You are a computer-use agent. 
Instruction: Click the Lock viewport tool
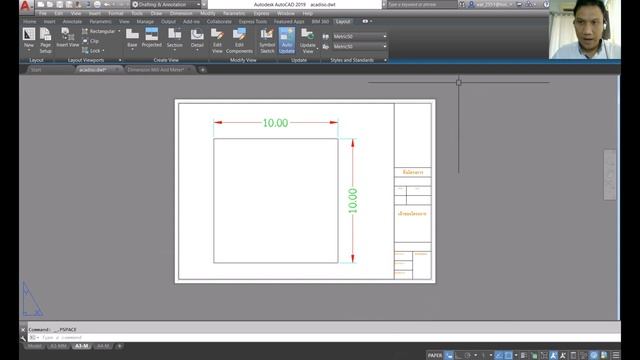[91, 51]
